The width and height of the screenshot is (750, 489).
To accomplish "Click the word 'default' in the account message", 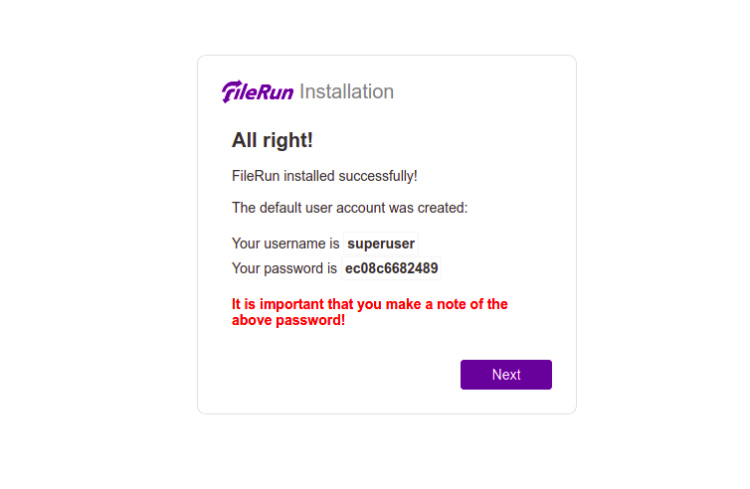I will (x=283, y=208).
